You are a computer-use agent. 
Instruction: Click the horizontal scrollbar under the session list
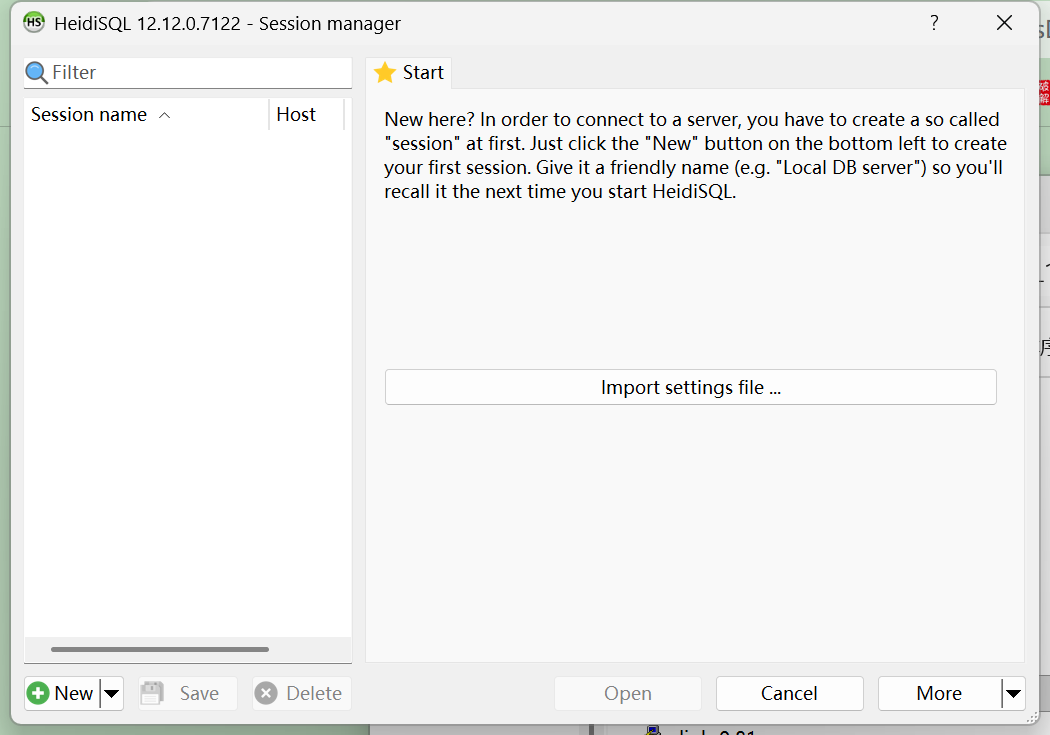tap(160, 649)
